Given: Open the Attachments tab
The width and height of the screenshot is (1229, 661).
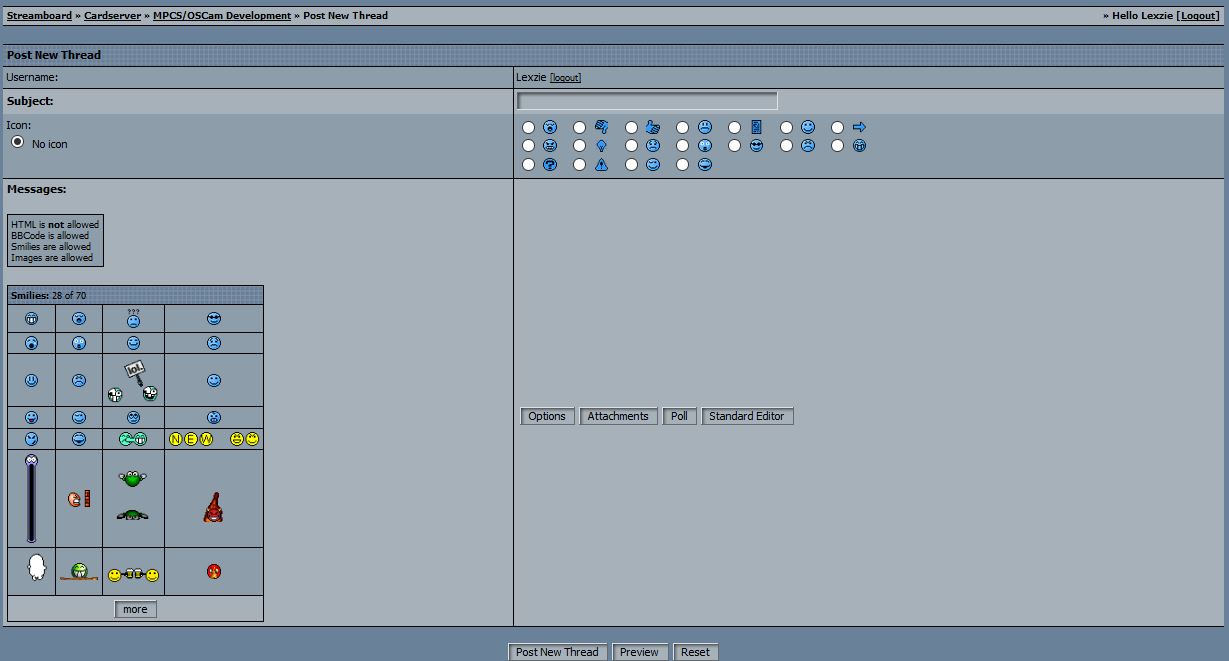Looking at the screenshot, I should click(x=617, y=416).
